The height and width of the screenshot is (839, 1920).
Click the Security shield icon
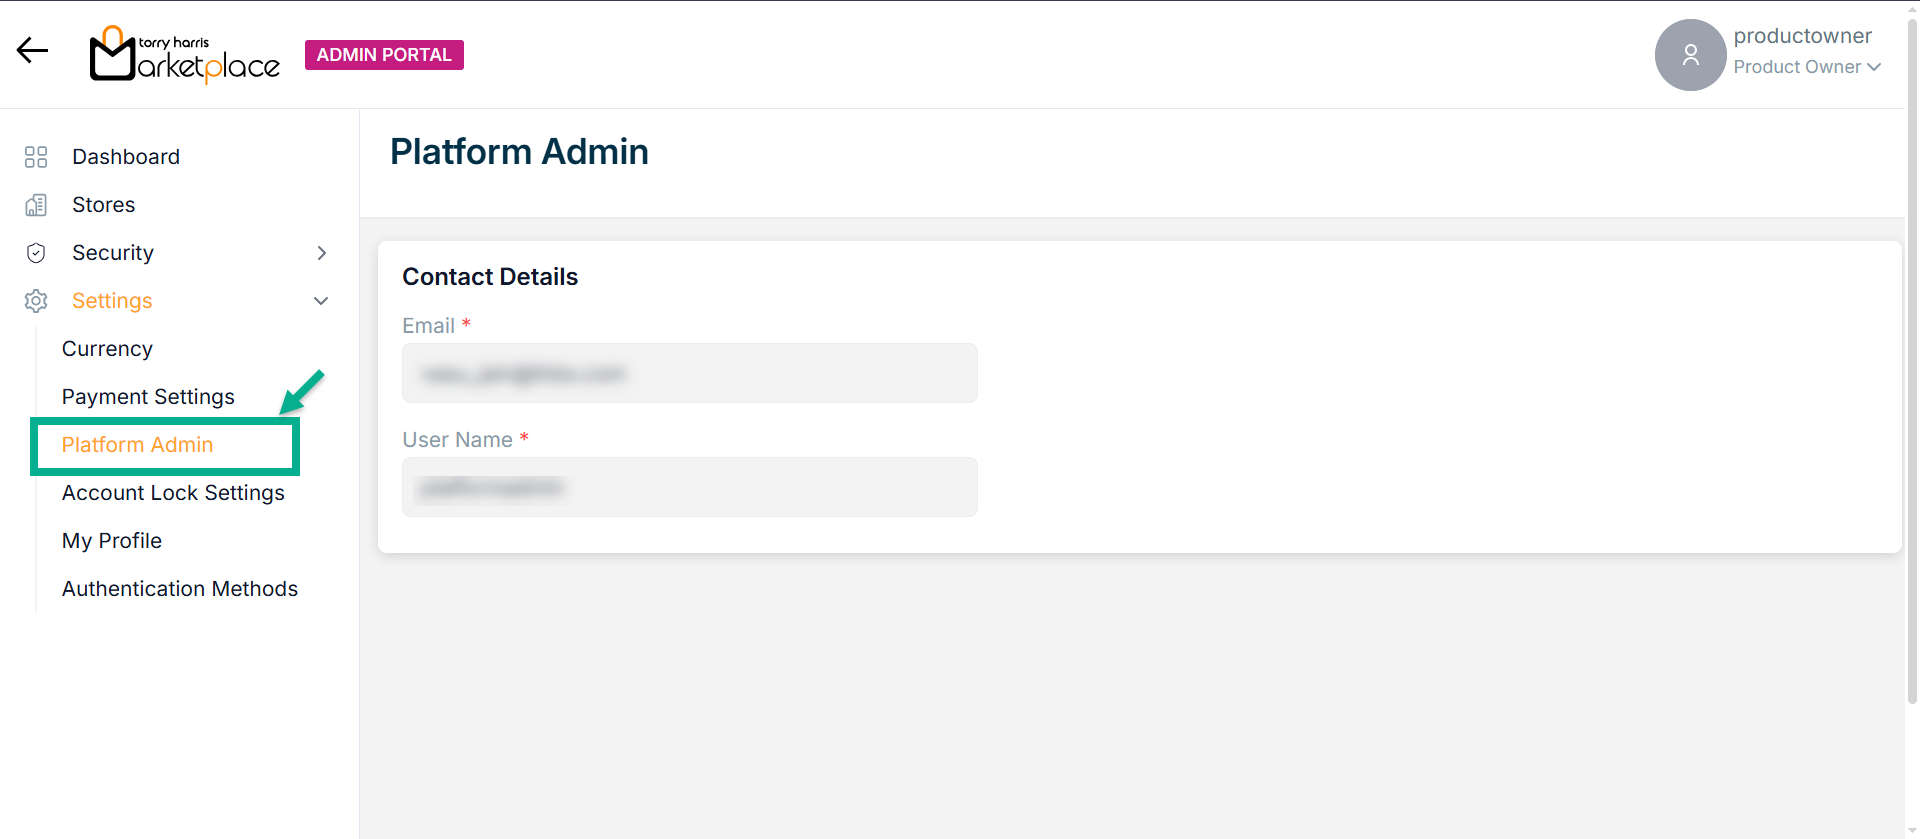tap(36, 253)
